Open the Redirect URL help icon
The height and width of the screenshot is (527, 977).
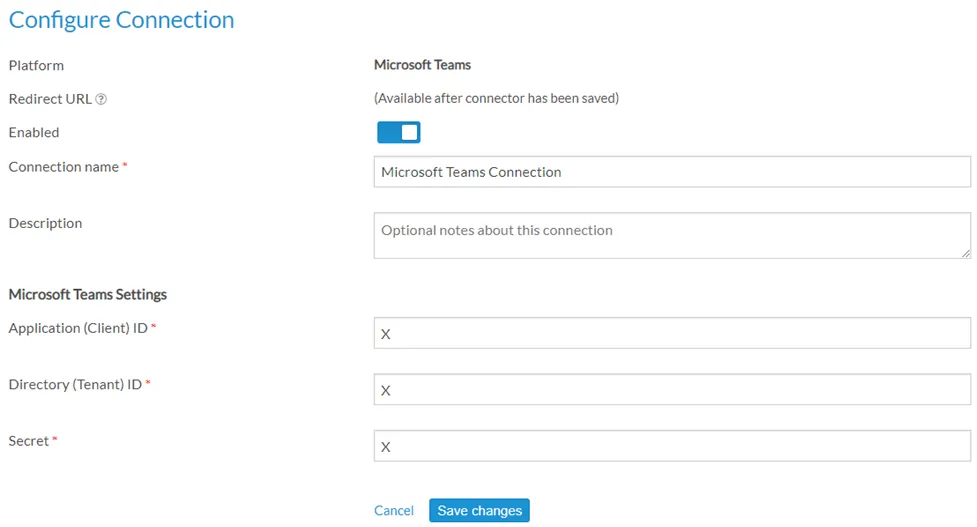click(101, 99)
